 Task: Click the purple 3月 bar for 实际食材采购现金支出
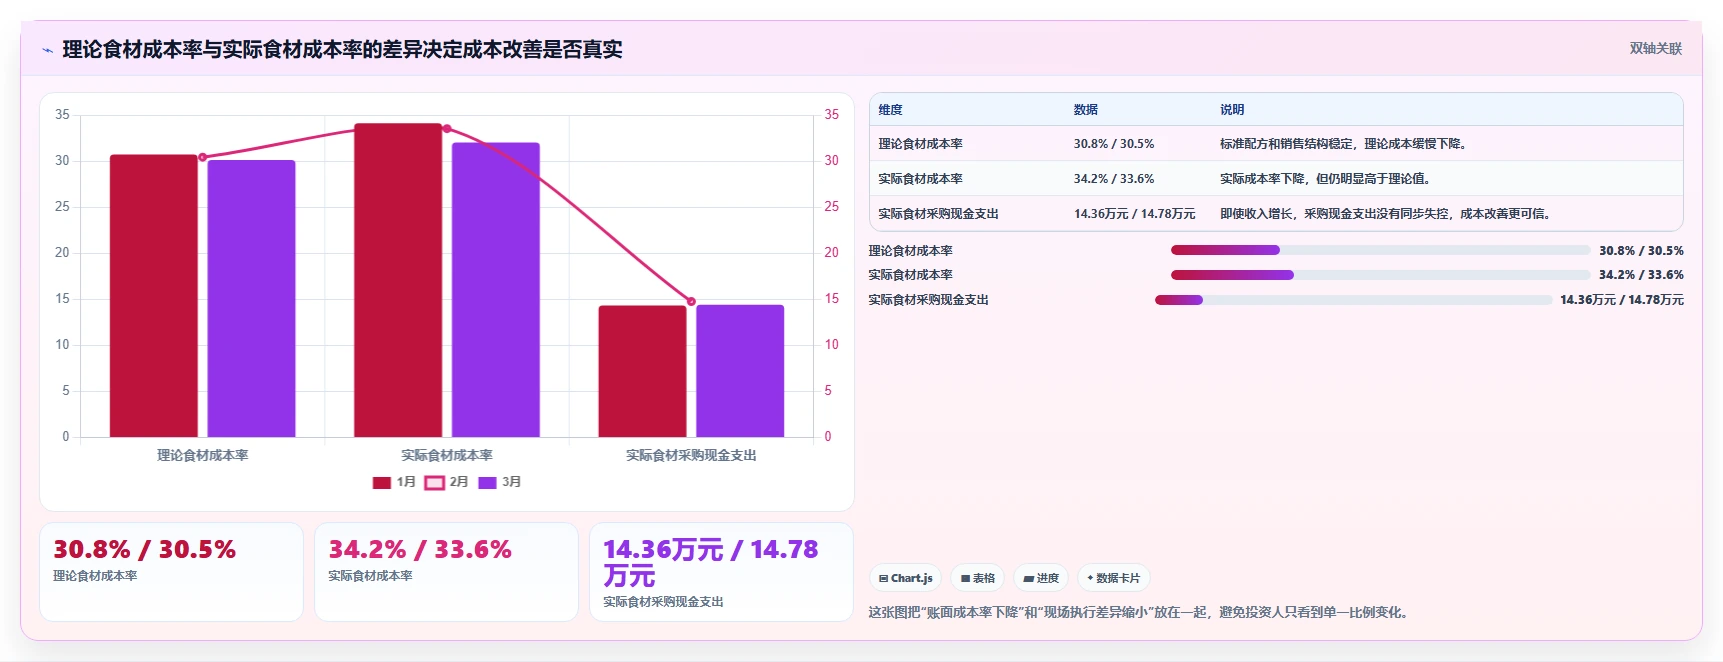(740, 371)
